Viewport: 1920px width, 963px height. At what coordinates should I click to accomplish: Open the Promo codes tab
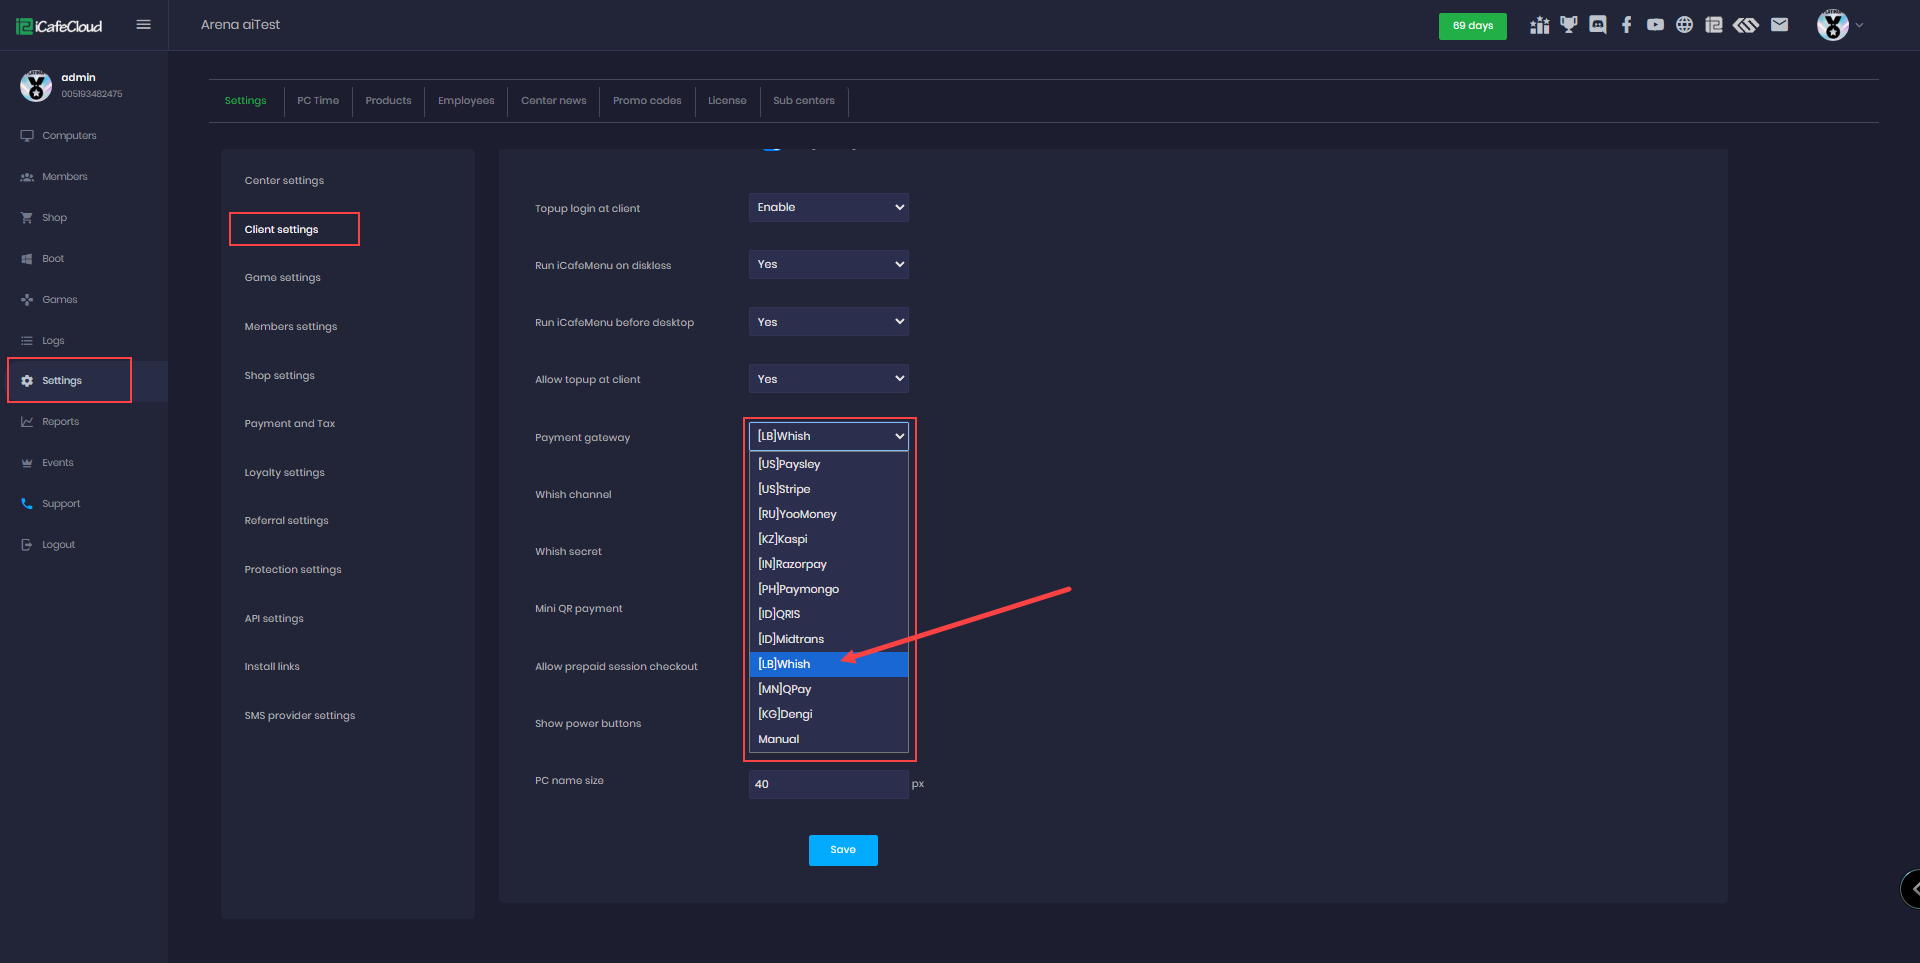(647, 101)
